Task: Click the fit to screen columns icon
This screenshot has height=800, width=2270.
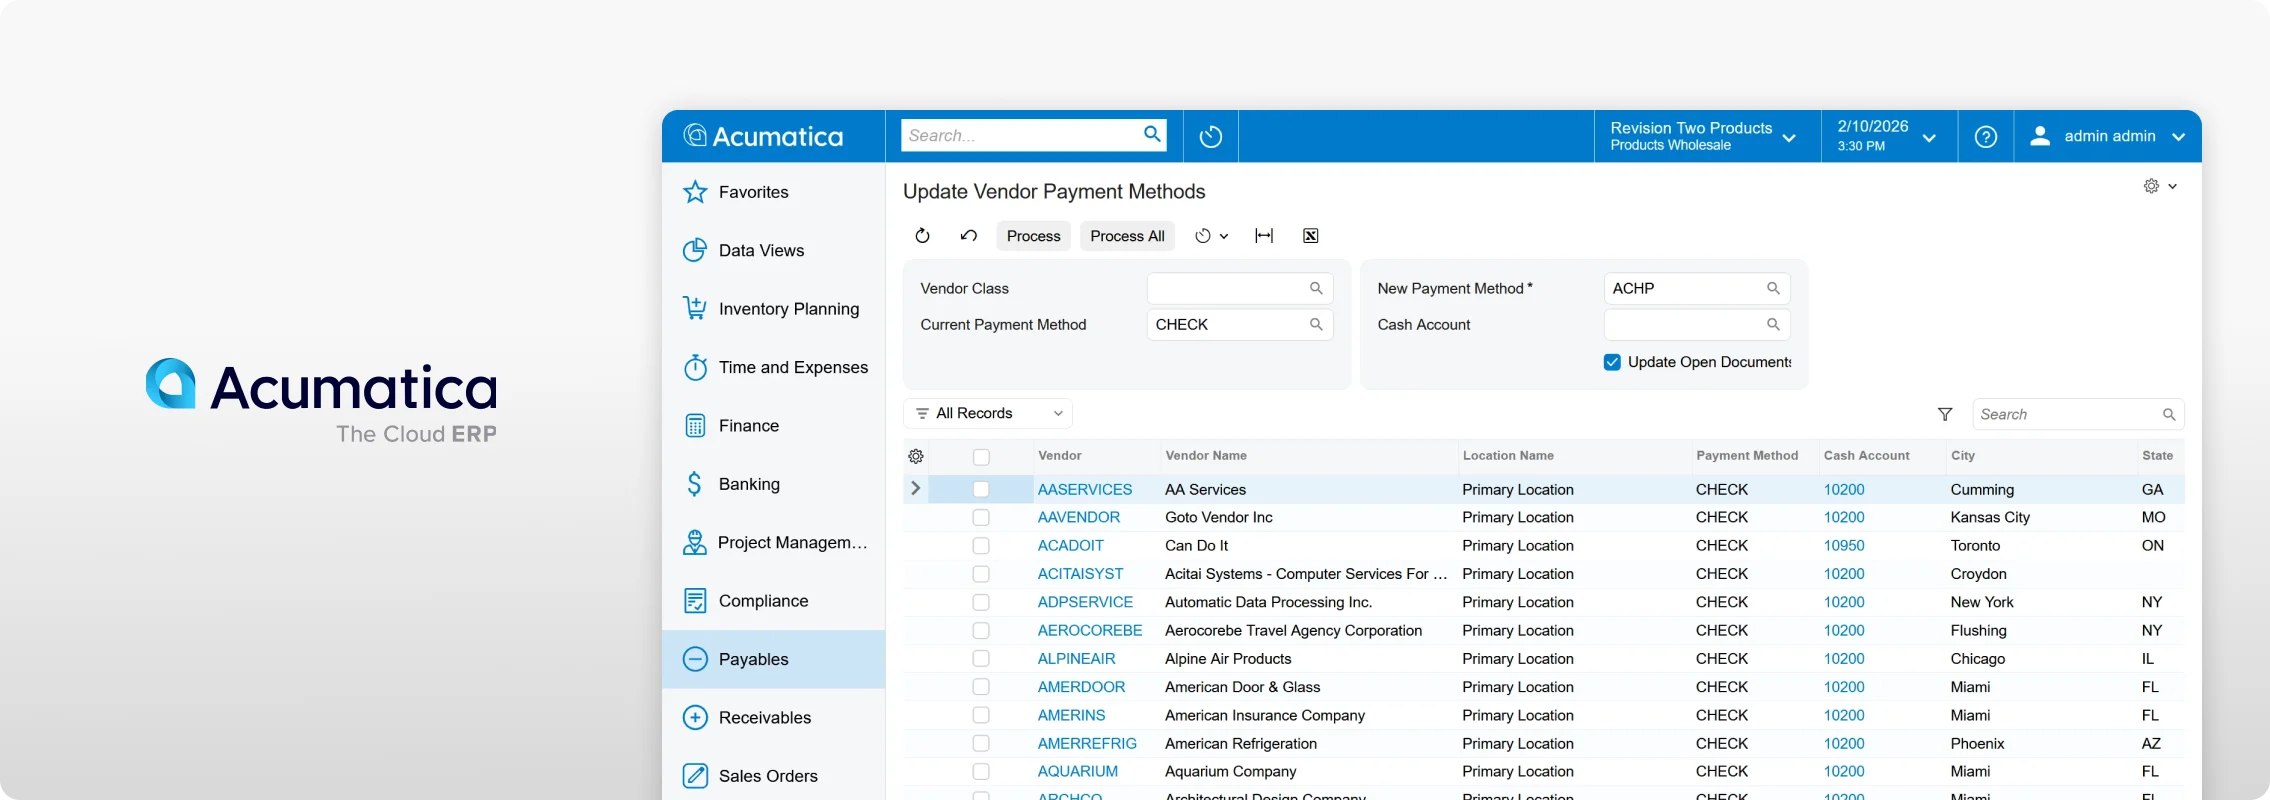Action: pos(1264,236)
